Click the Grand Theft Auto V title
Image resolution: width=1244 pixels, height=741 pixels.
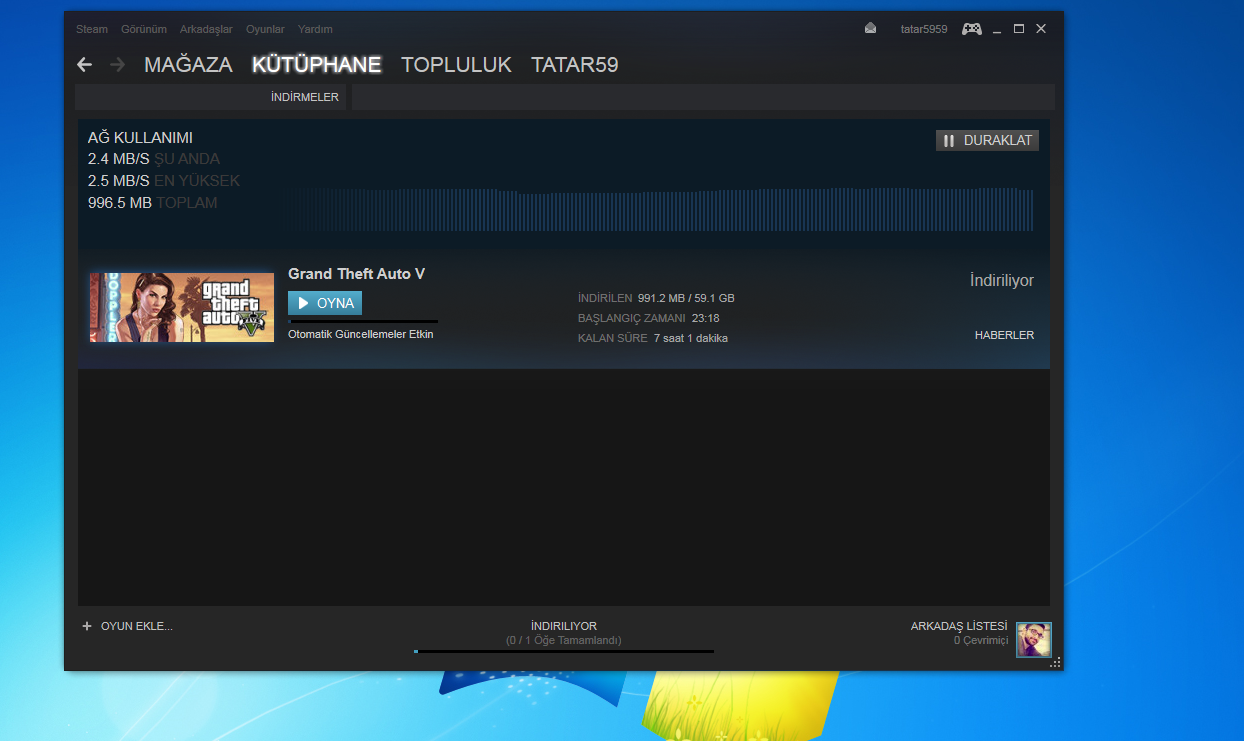tap(357, 274)
